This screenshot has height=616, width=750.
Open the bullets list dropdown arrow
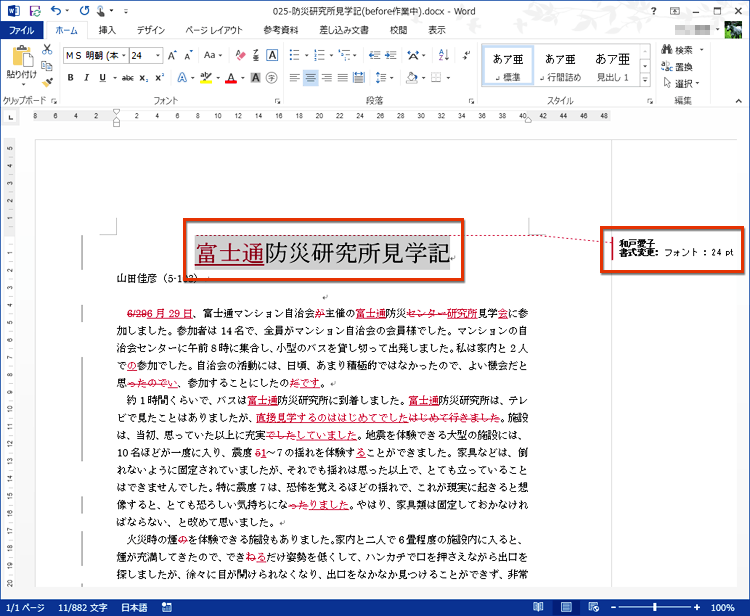coord(306,55)
